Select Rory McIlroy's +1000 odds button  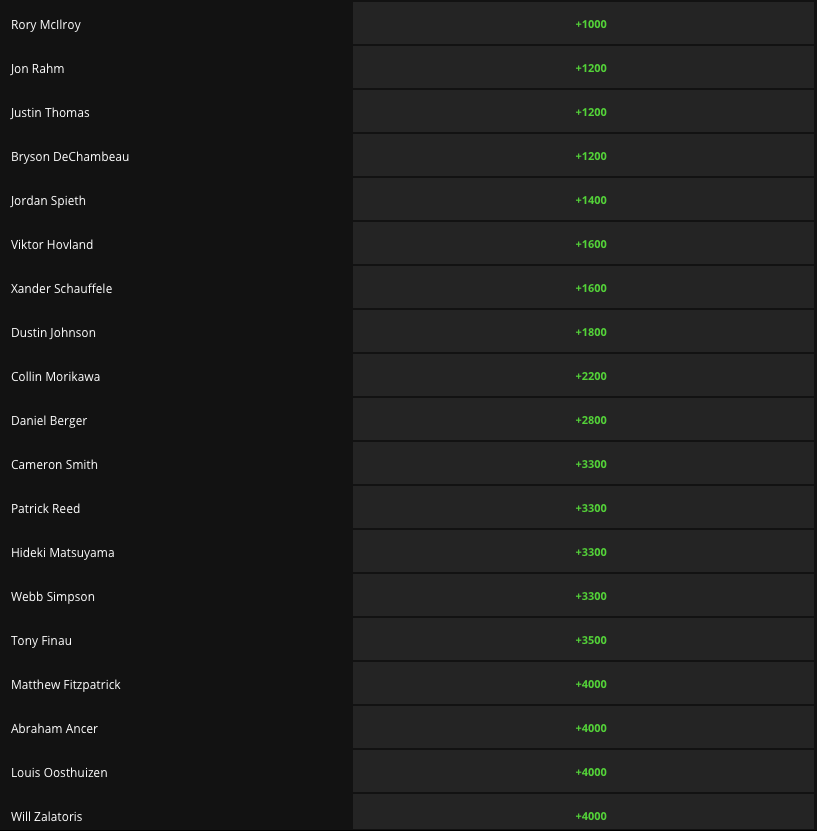tap(590, 24)
